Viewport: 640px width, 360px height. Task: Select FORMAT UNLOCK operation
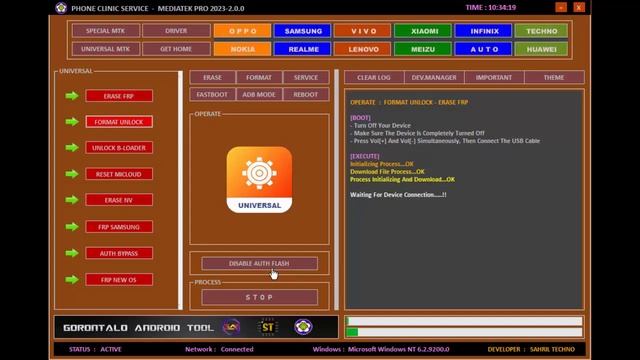point(119,122)
